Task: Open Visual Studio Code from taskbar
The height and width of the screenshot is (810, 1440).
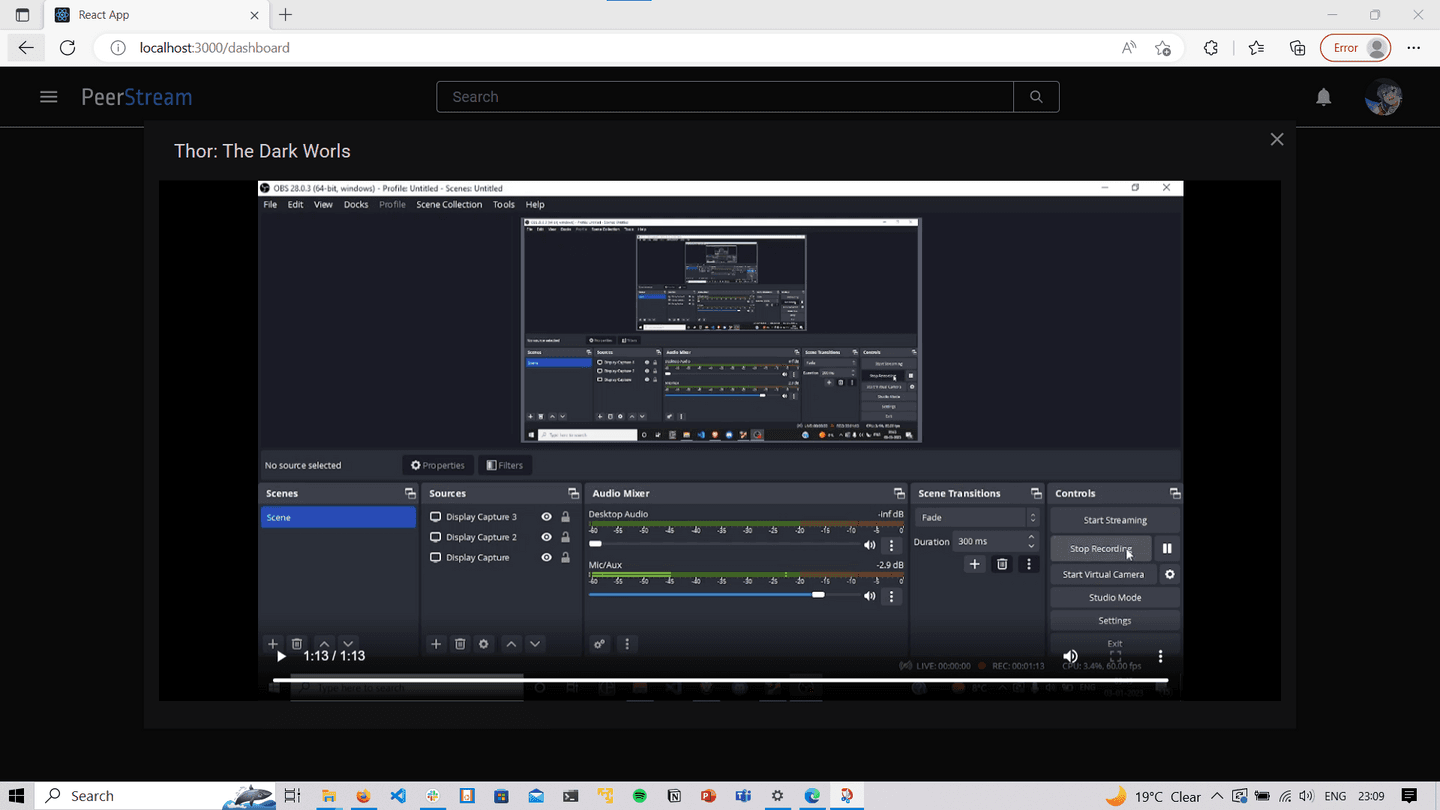Action: coord(398,796)
